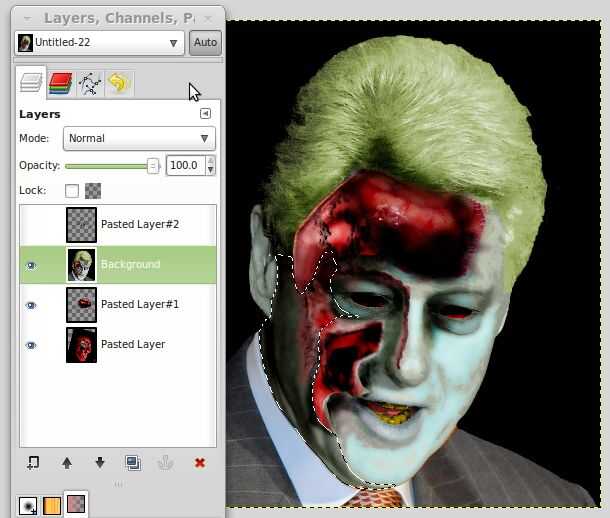Click the 'Pasted Layer#2' layer name
This screenshot has width=610, height=518.
tap(140, 224)
